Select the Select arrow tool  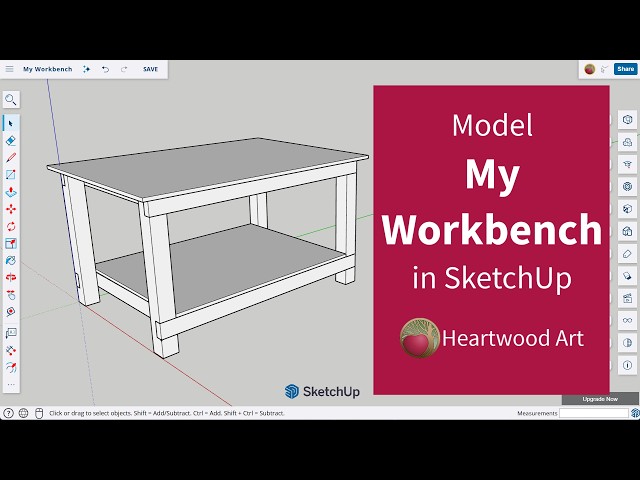11,123
